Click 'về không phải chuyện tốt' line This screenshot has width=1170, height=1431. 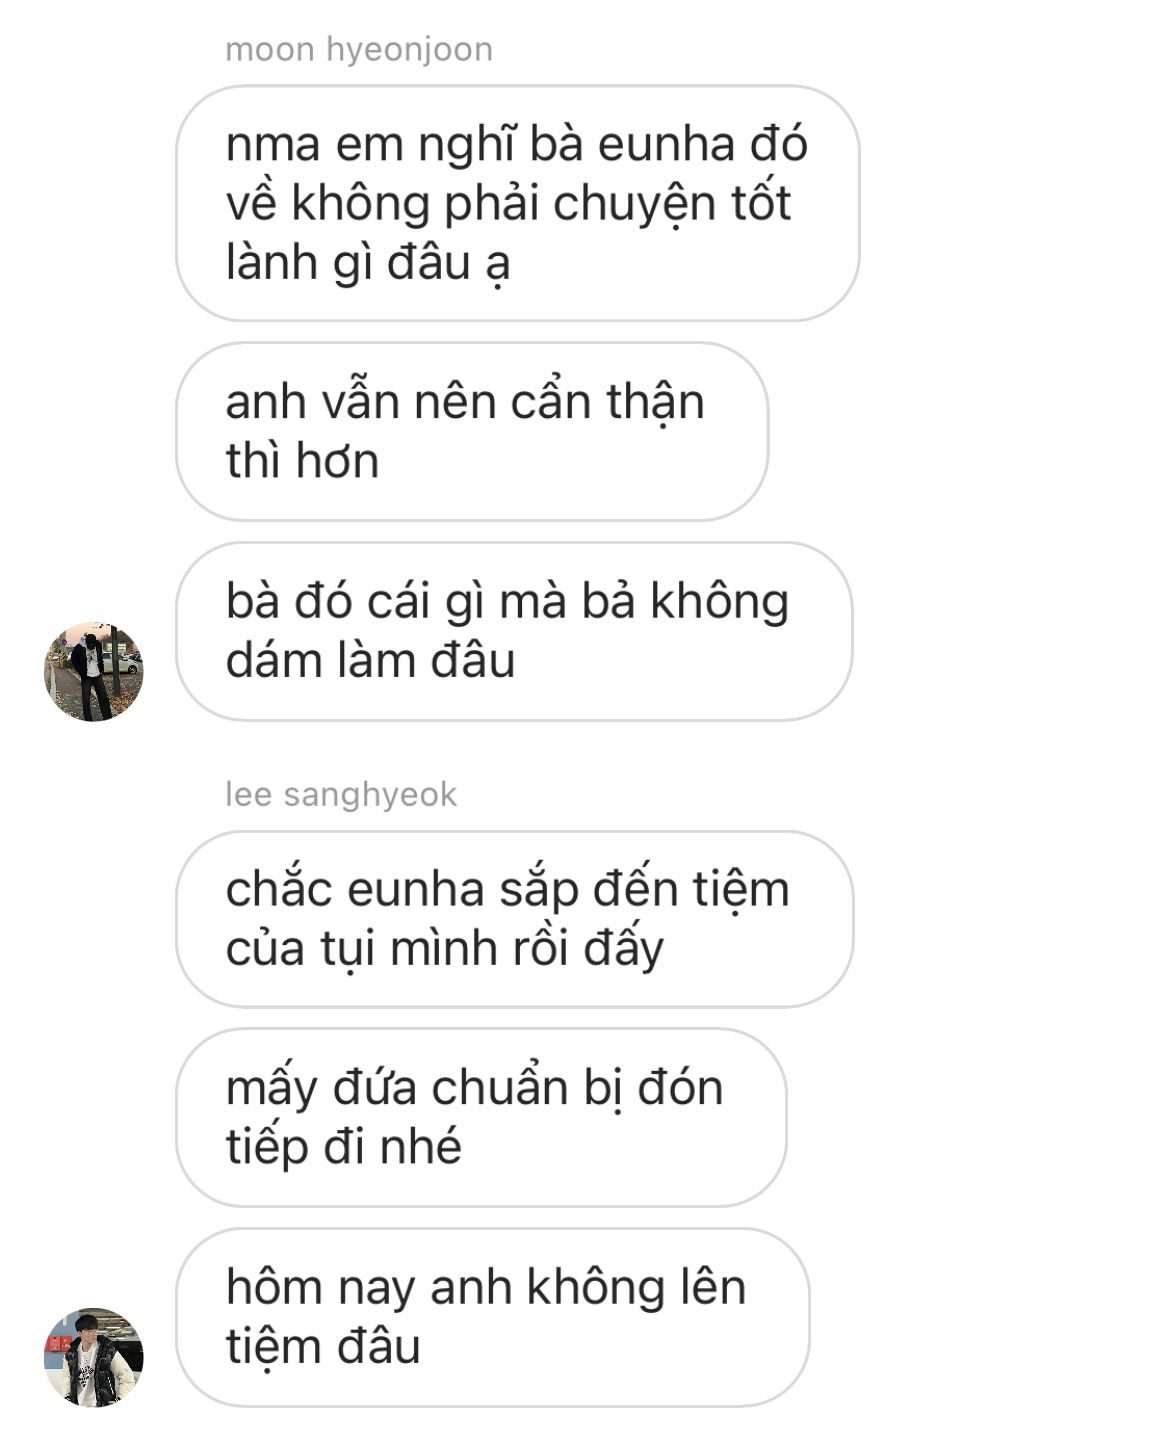point(509,204)
